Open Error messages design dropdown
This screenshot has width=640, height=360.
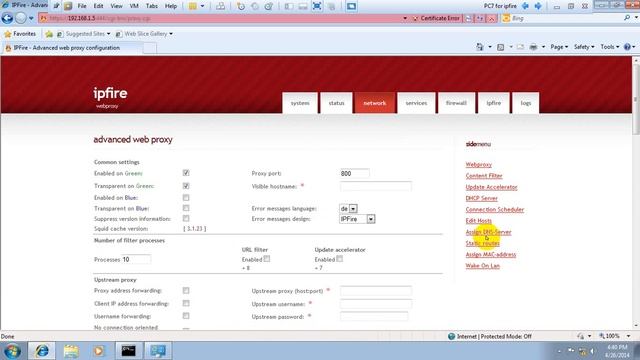(x=357, y=219)
